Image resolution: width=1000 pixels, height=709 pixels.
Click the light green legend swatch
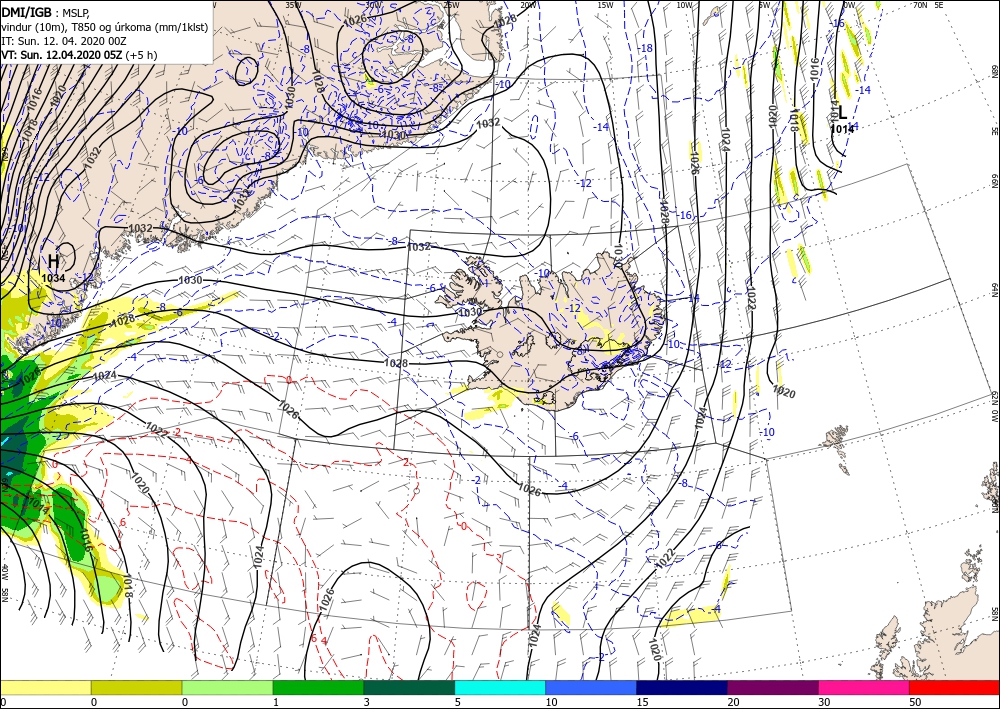(227, 687)
